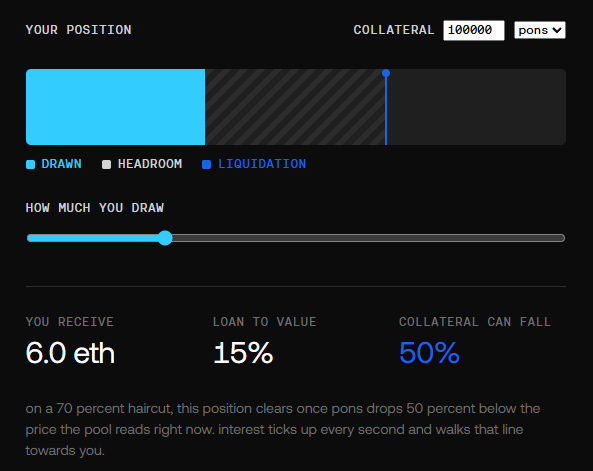
Task: Open the pons collateral type dropdown
Action: point(540,30)
